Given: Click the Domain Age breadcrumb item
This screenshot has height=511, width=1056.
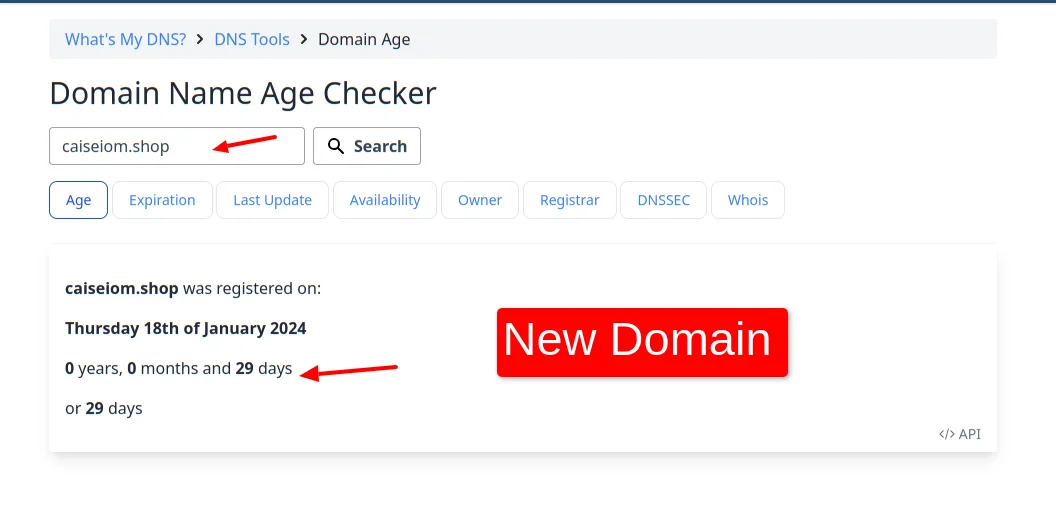Looking at the screenshot, I should (x=364, y=39).
